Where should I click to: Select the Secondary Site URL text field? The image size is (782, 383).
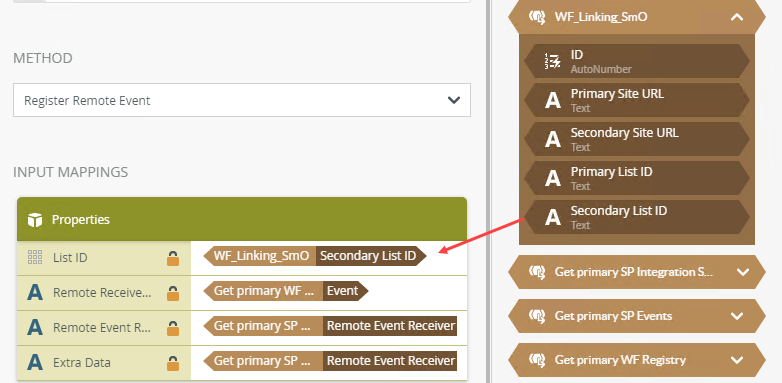[637, 139]
